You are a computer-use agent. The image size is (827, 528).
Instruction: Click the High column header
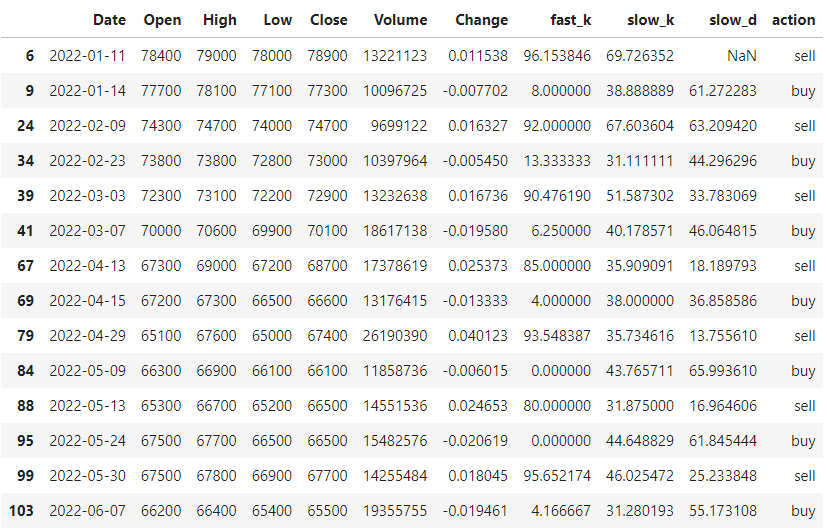click(220, 20)
